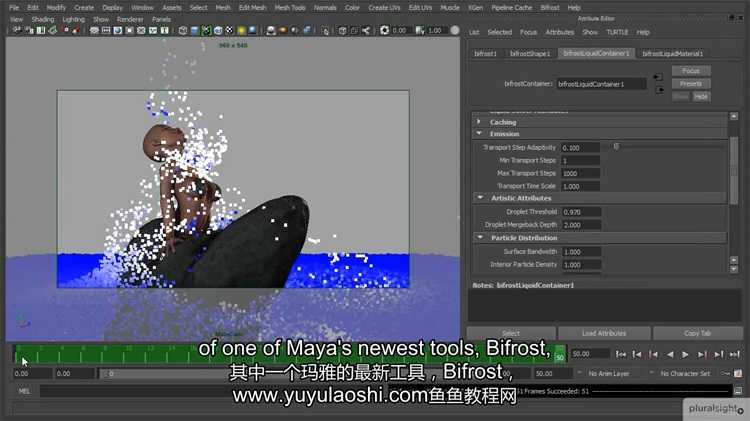Screen dimensions: 750x421
Task: Click the Droplet Threshold value field
Action: coord(581,212)
